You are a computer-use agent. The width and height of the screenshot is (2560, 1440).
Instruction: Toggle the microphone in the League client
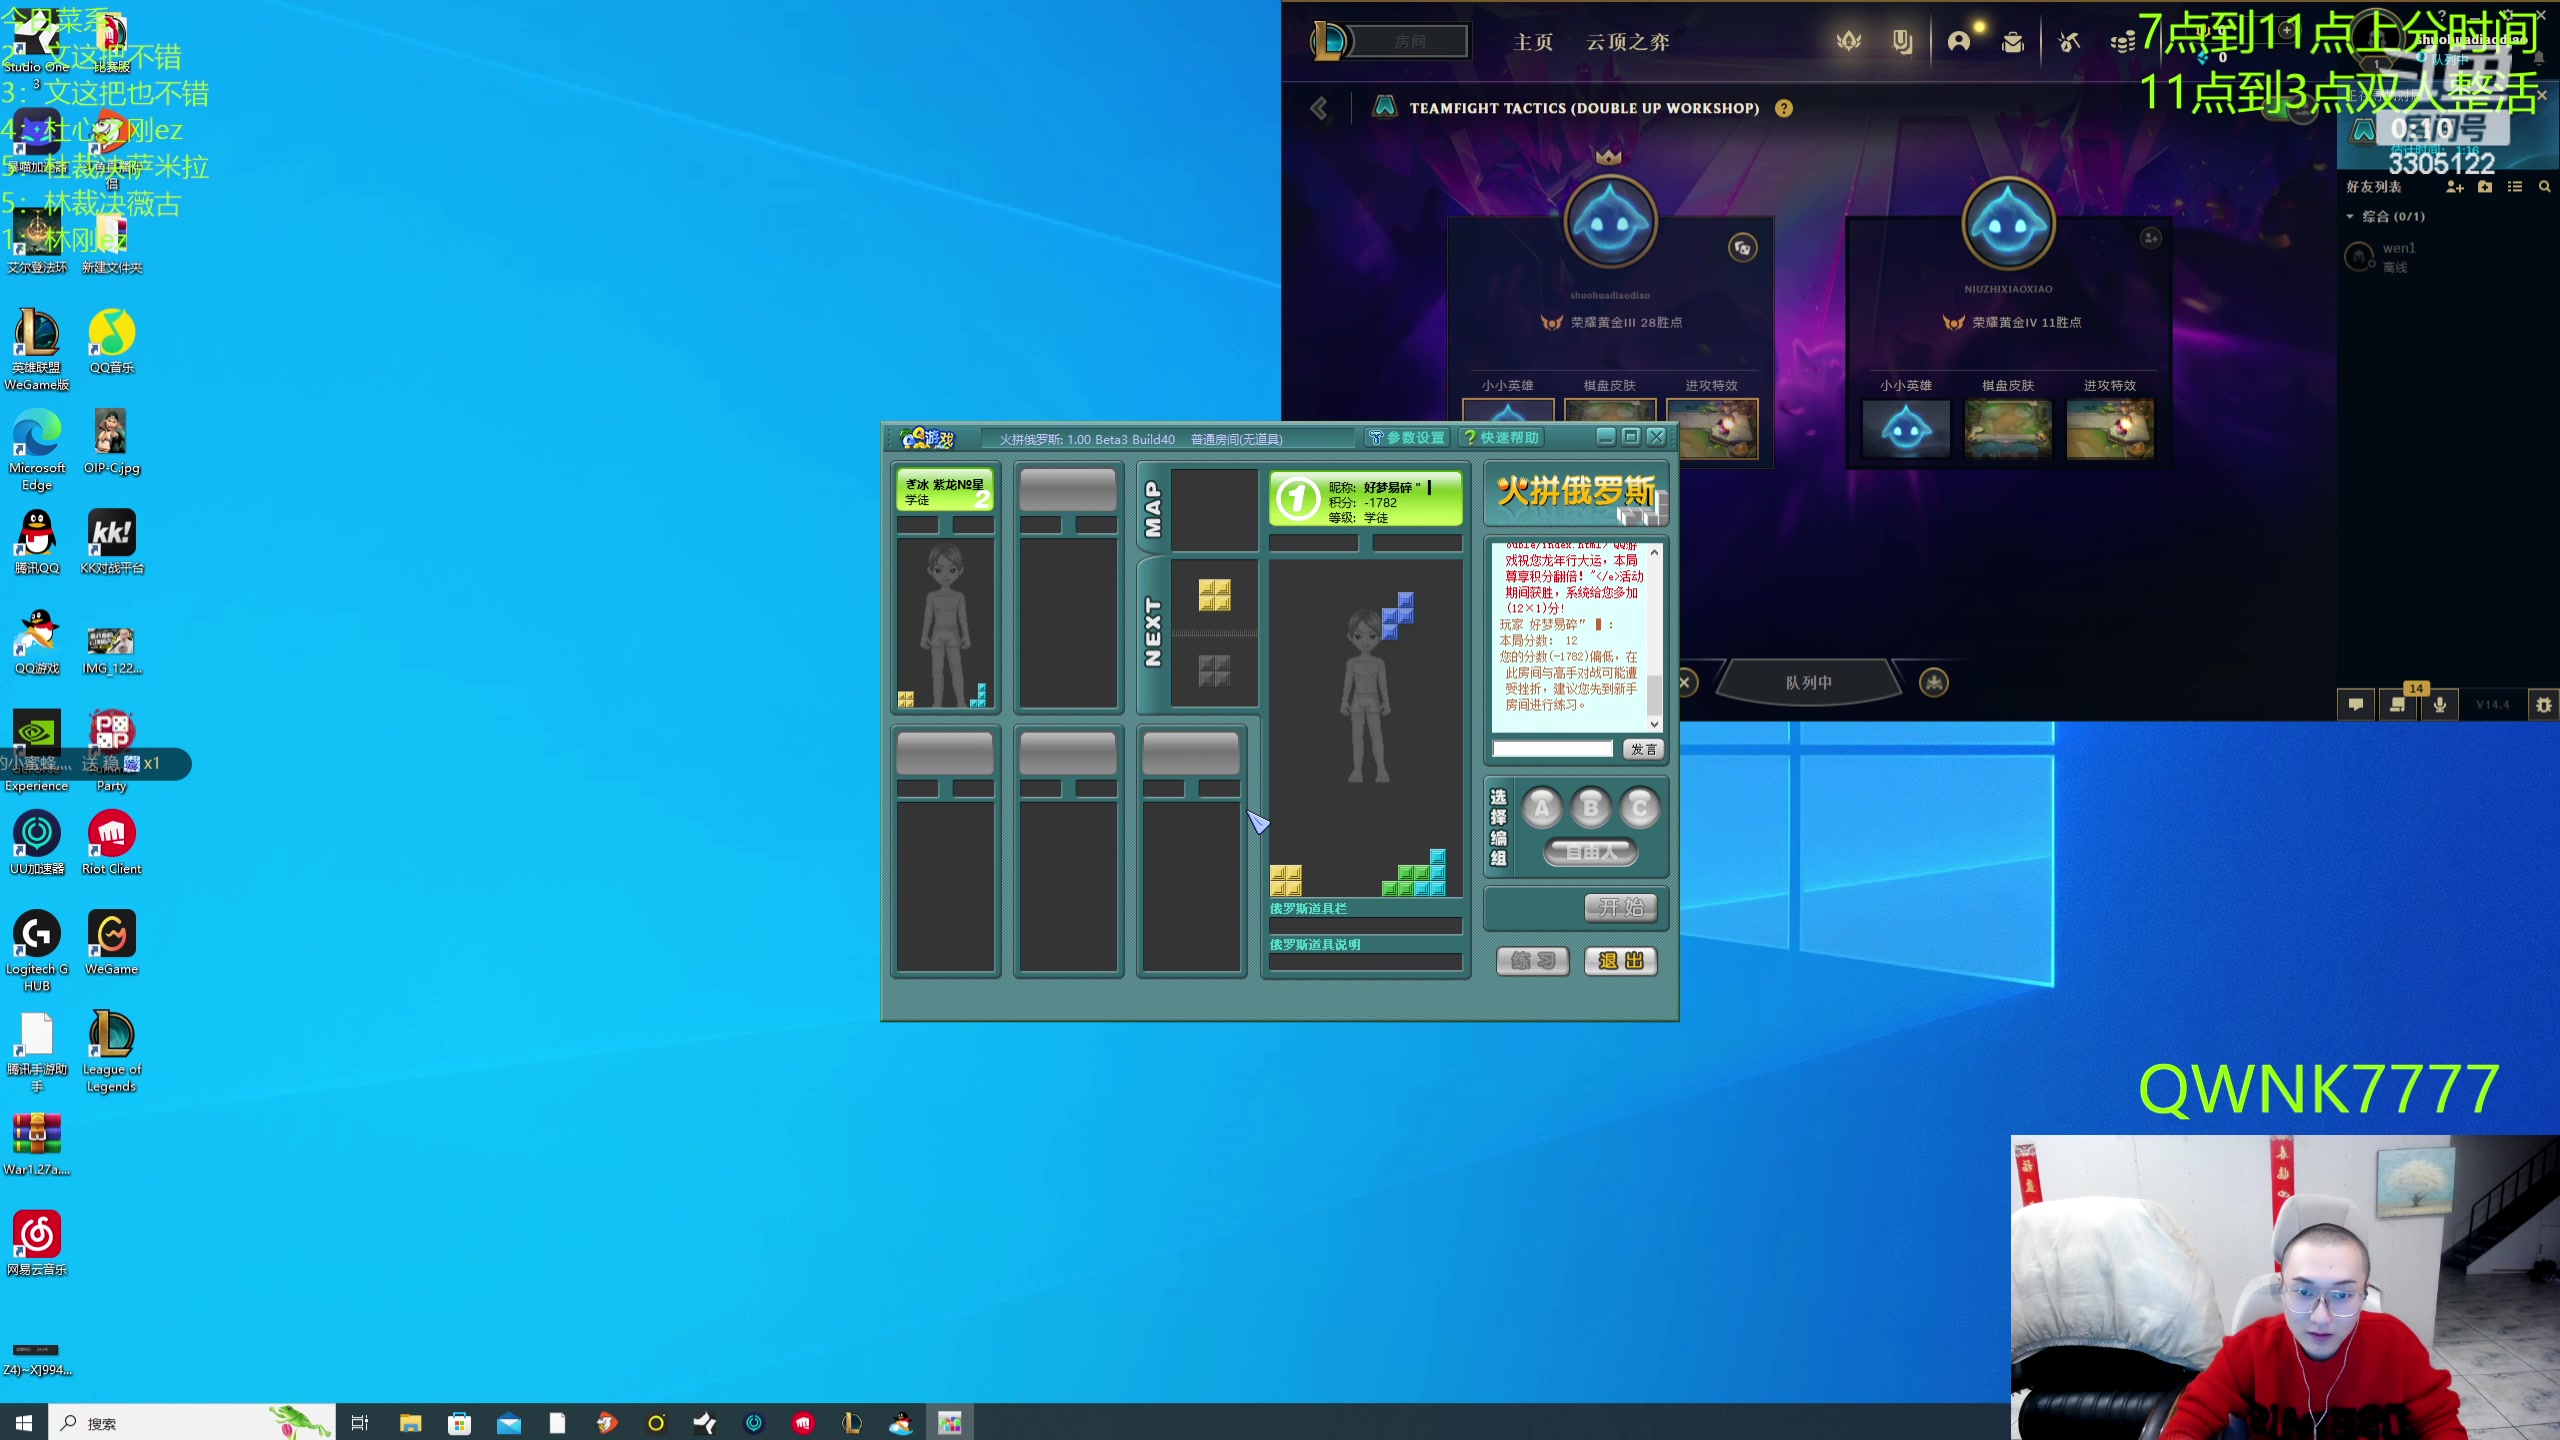click(2440, 705)
